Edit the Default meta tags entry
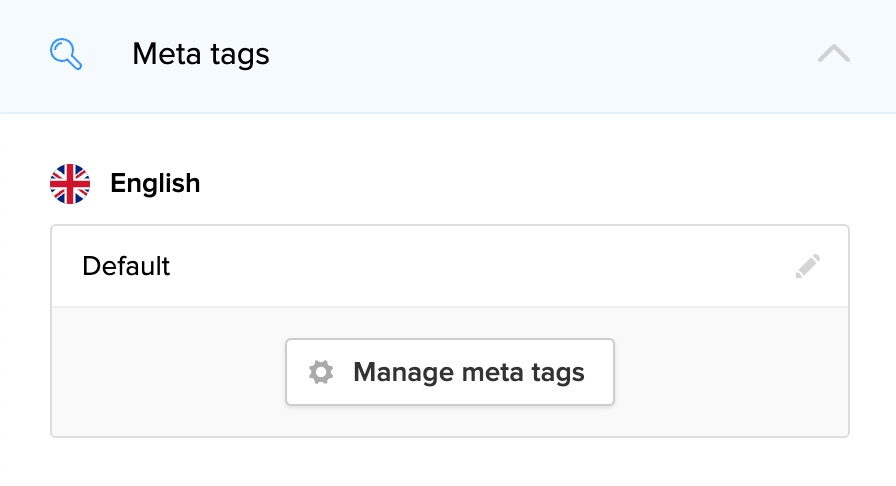Viewport: 896px width, 486px height. [x=808, y=266]
